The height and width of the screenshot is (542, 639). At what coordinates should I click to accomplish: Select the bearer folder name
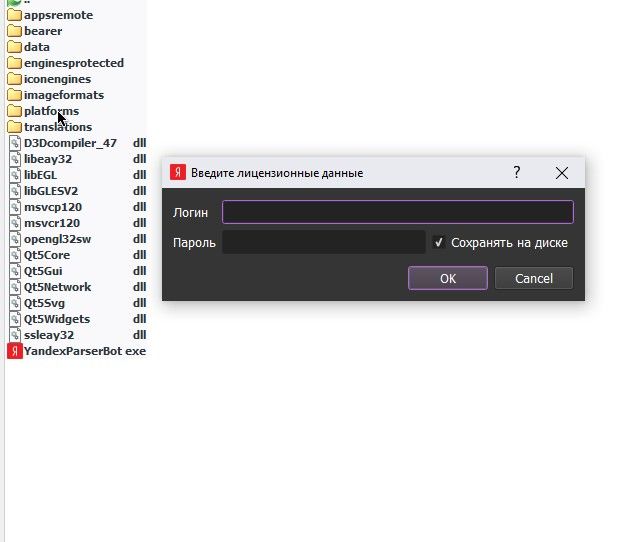coord(43,31)
